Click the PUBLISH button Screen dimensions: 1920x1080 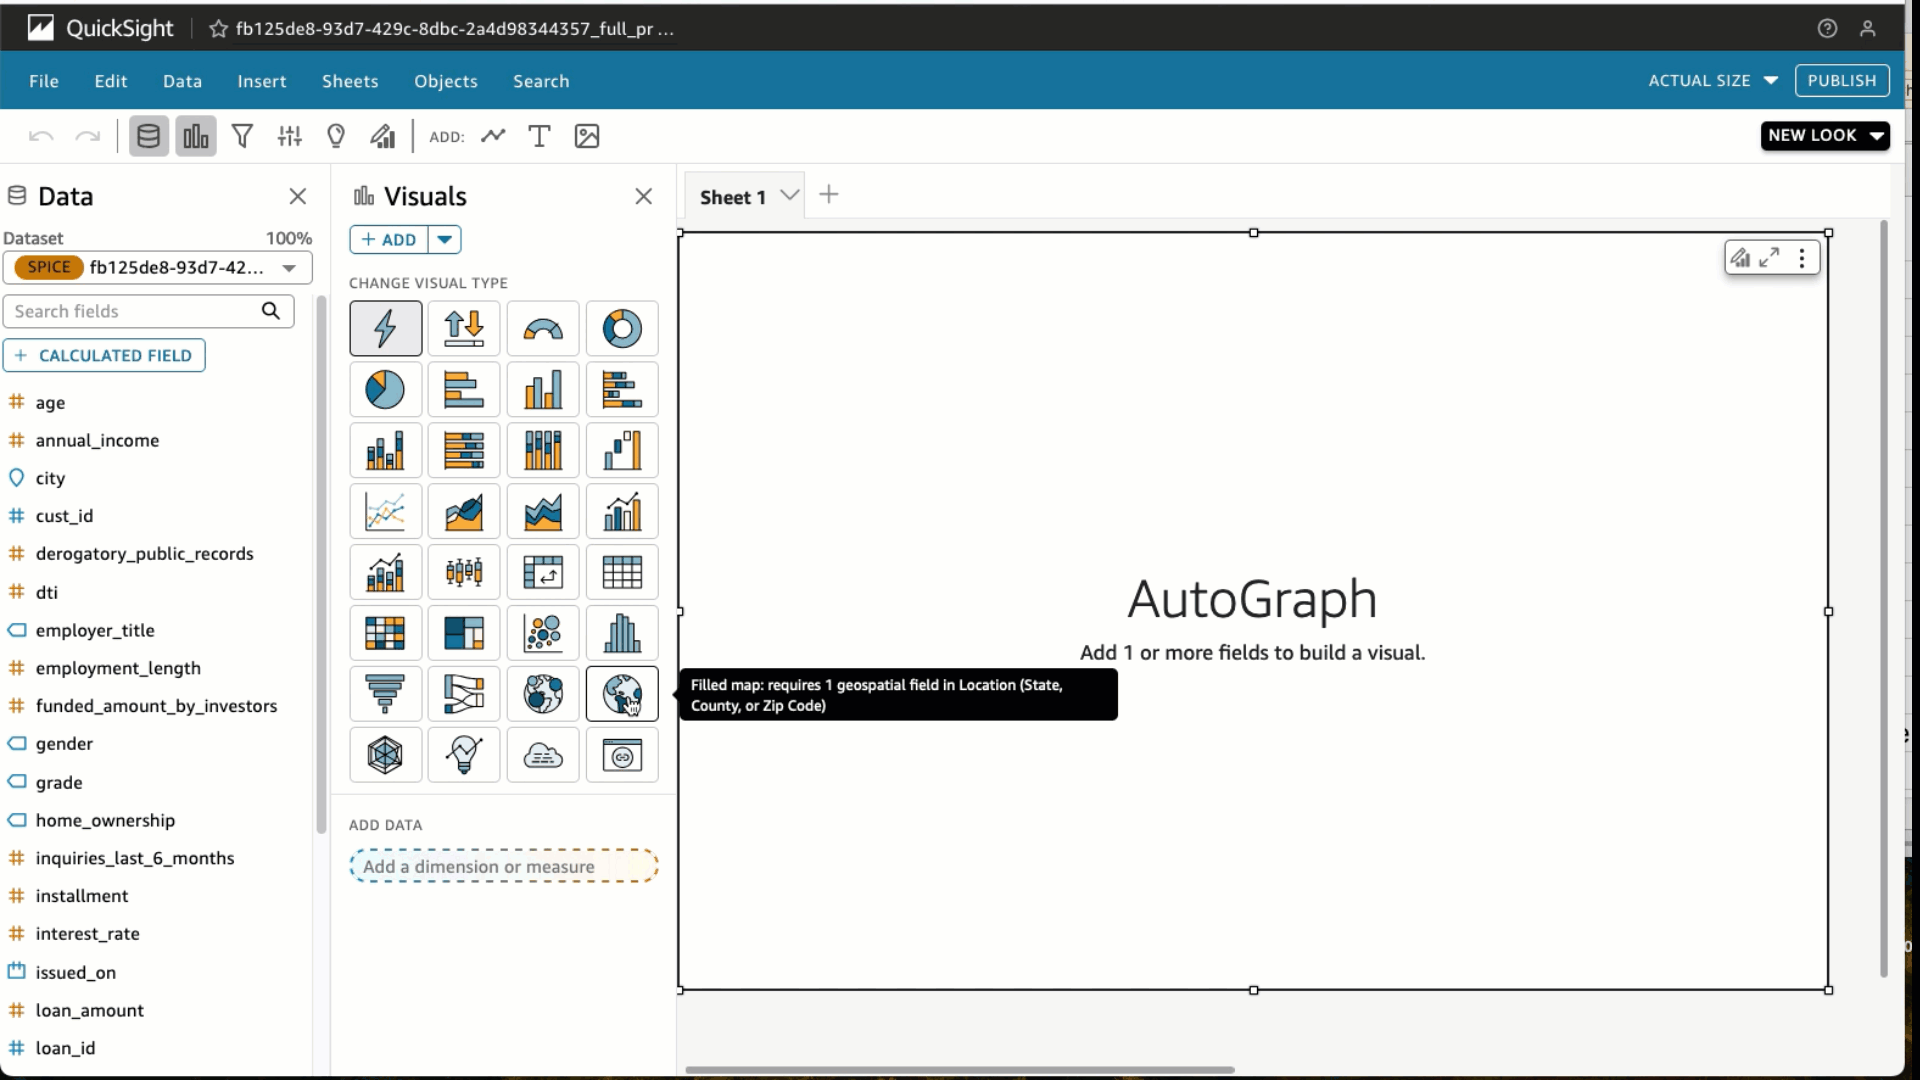coord(1841,81)
